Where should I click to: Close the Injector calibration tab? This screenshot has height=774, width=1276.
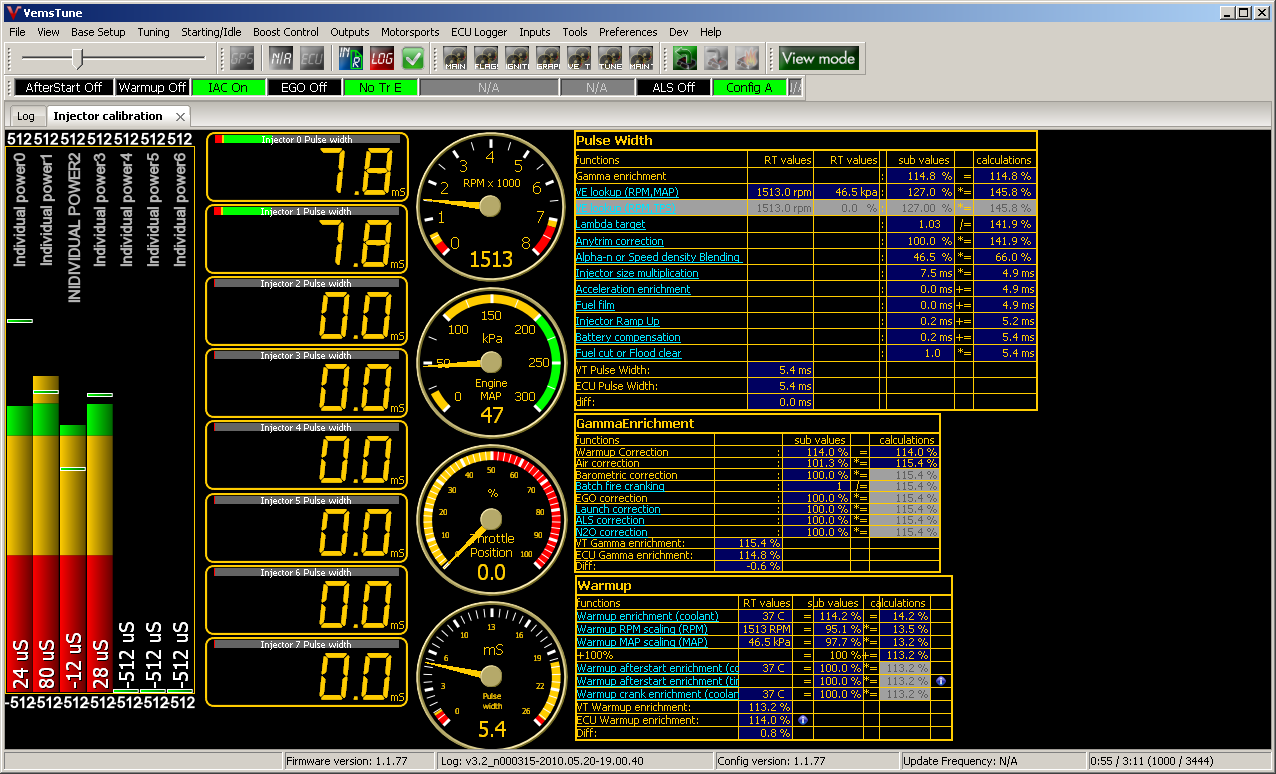[179, 116]
